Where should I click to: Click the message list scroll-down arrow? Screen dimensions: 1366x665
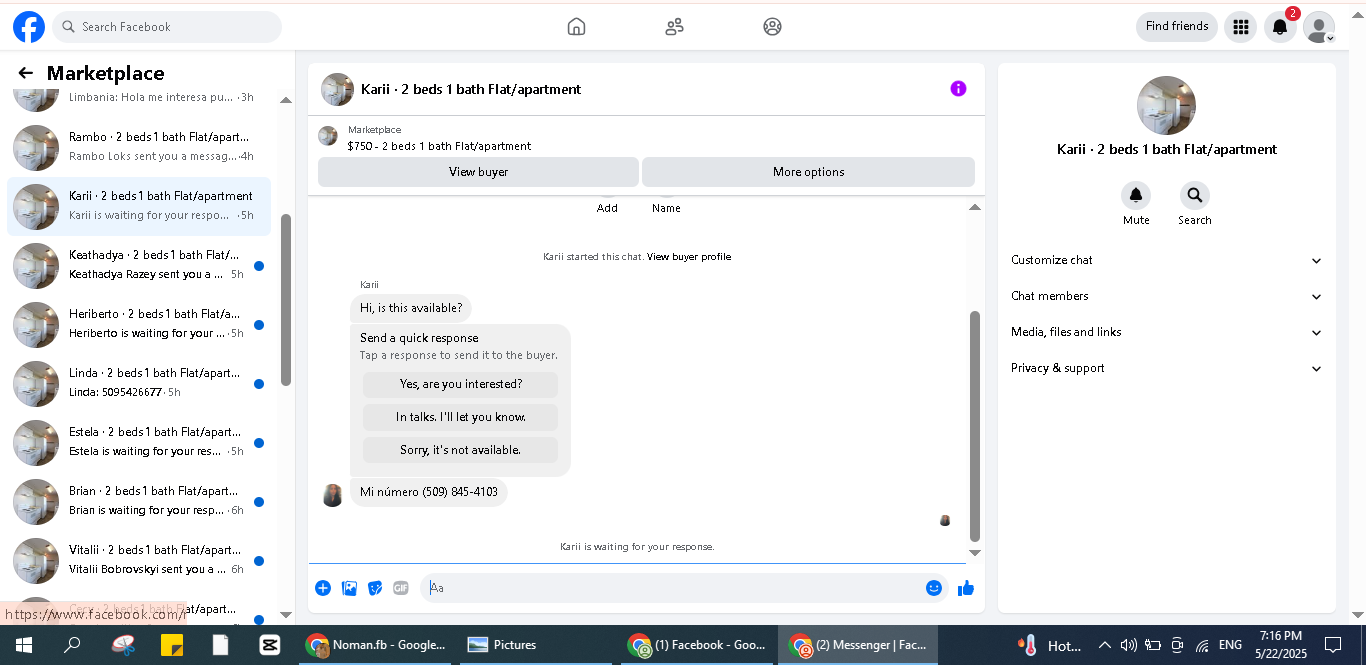tap(975, 553)
